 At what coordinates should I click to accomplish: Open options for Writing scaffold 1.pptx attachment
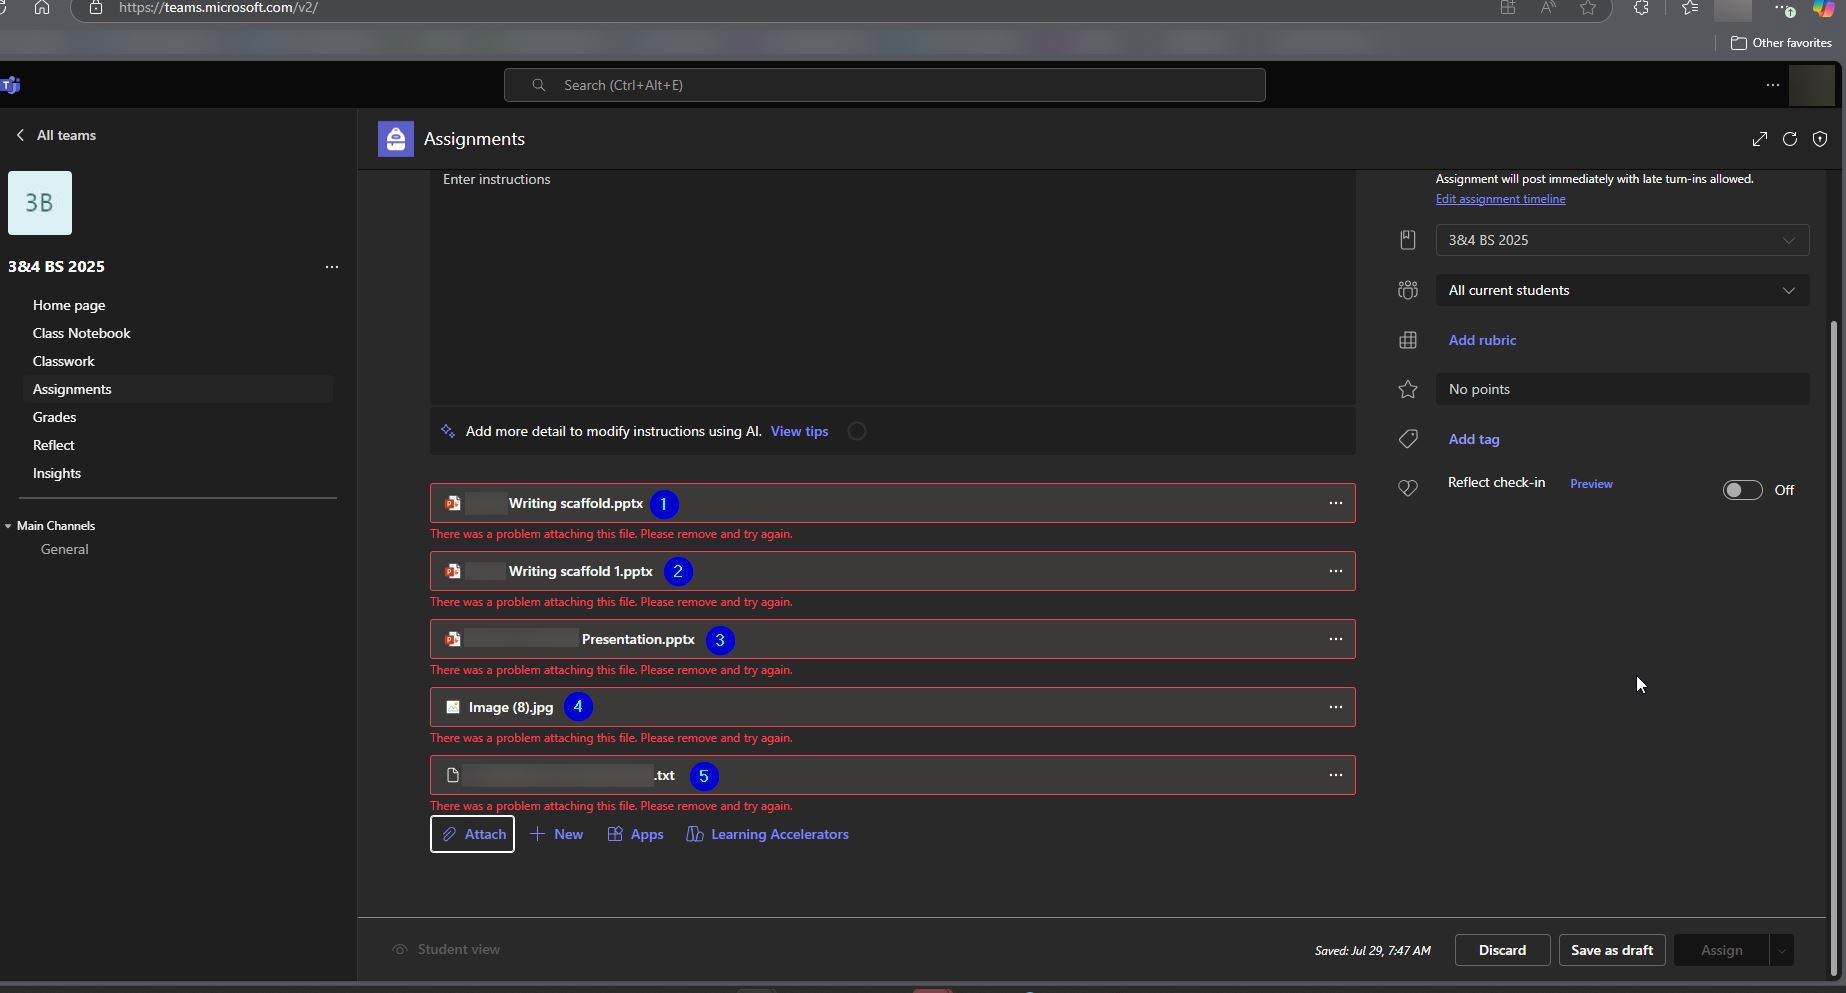[1336, 571]
